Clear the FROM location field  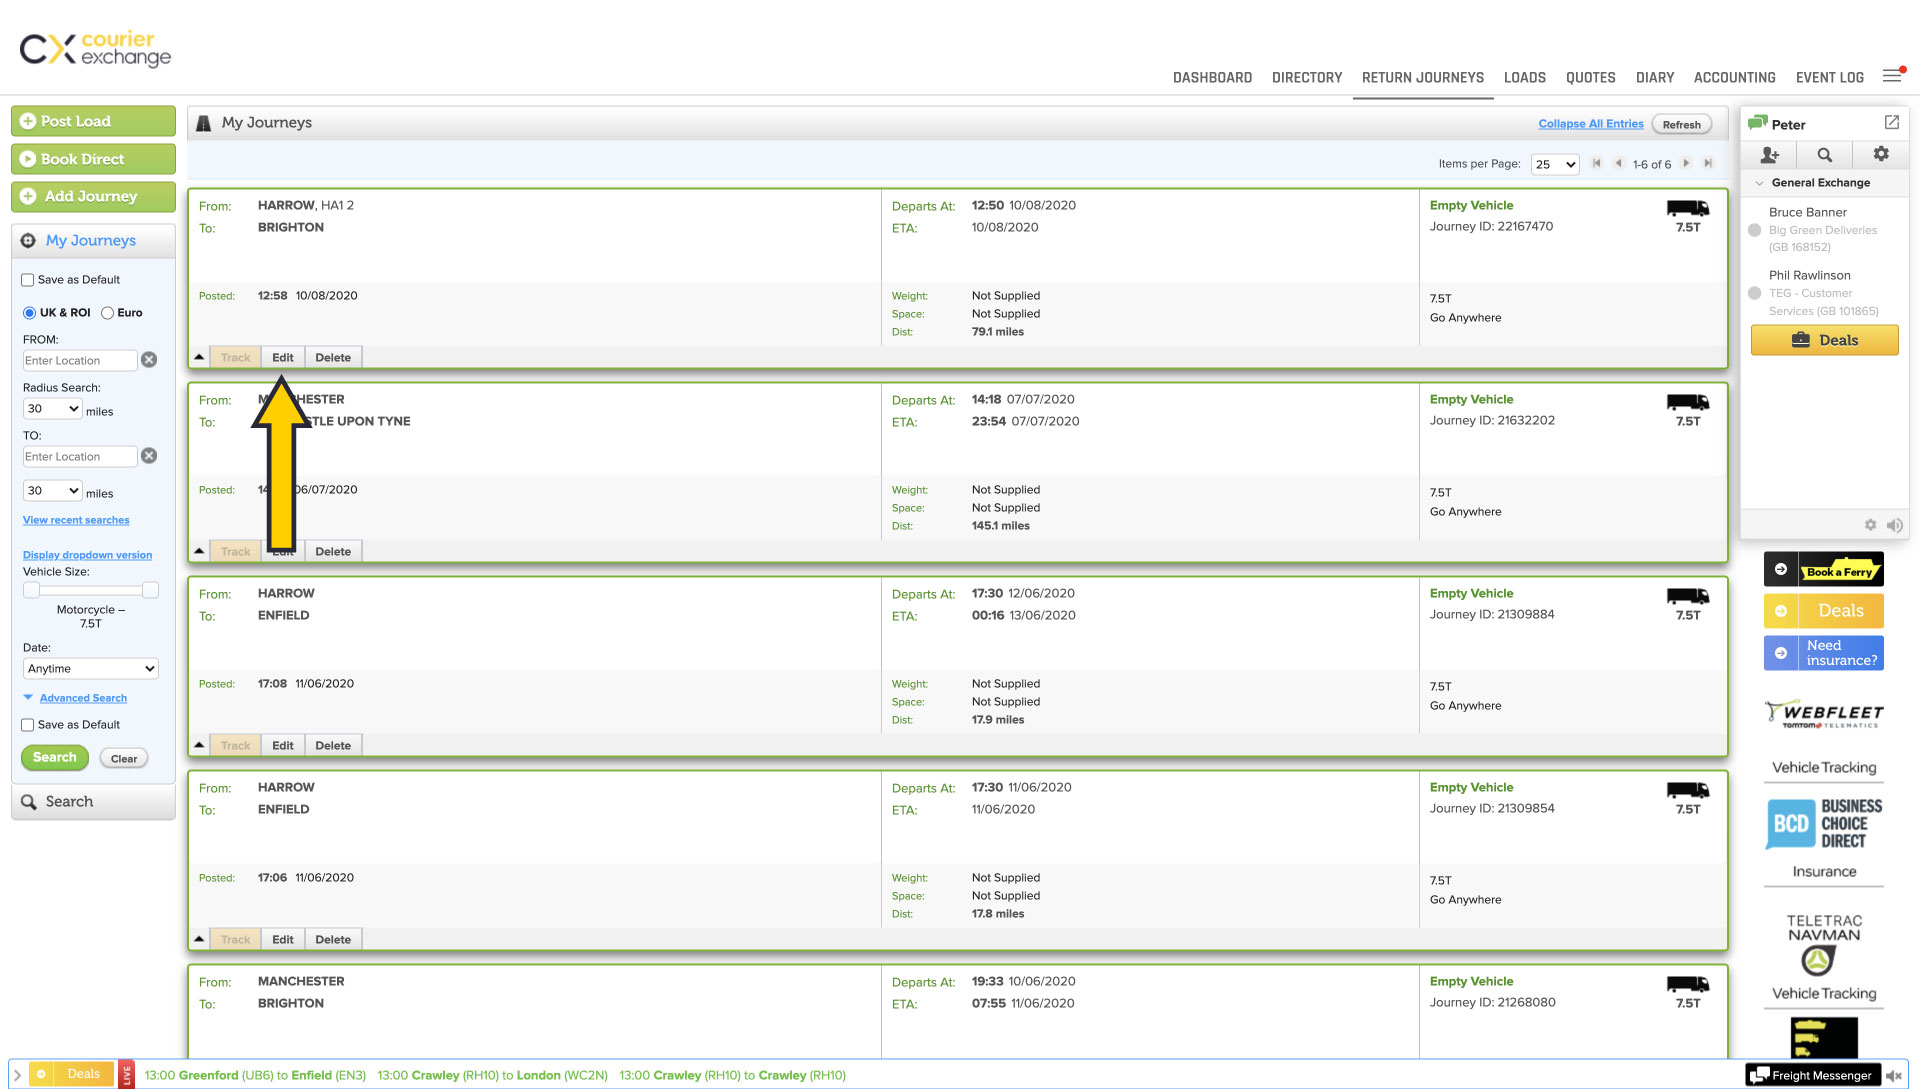[149, 360]
